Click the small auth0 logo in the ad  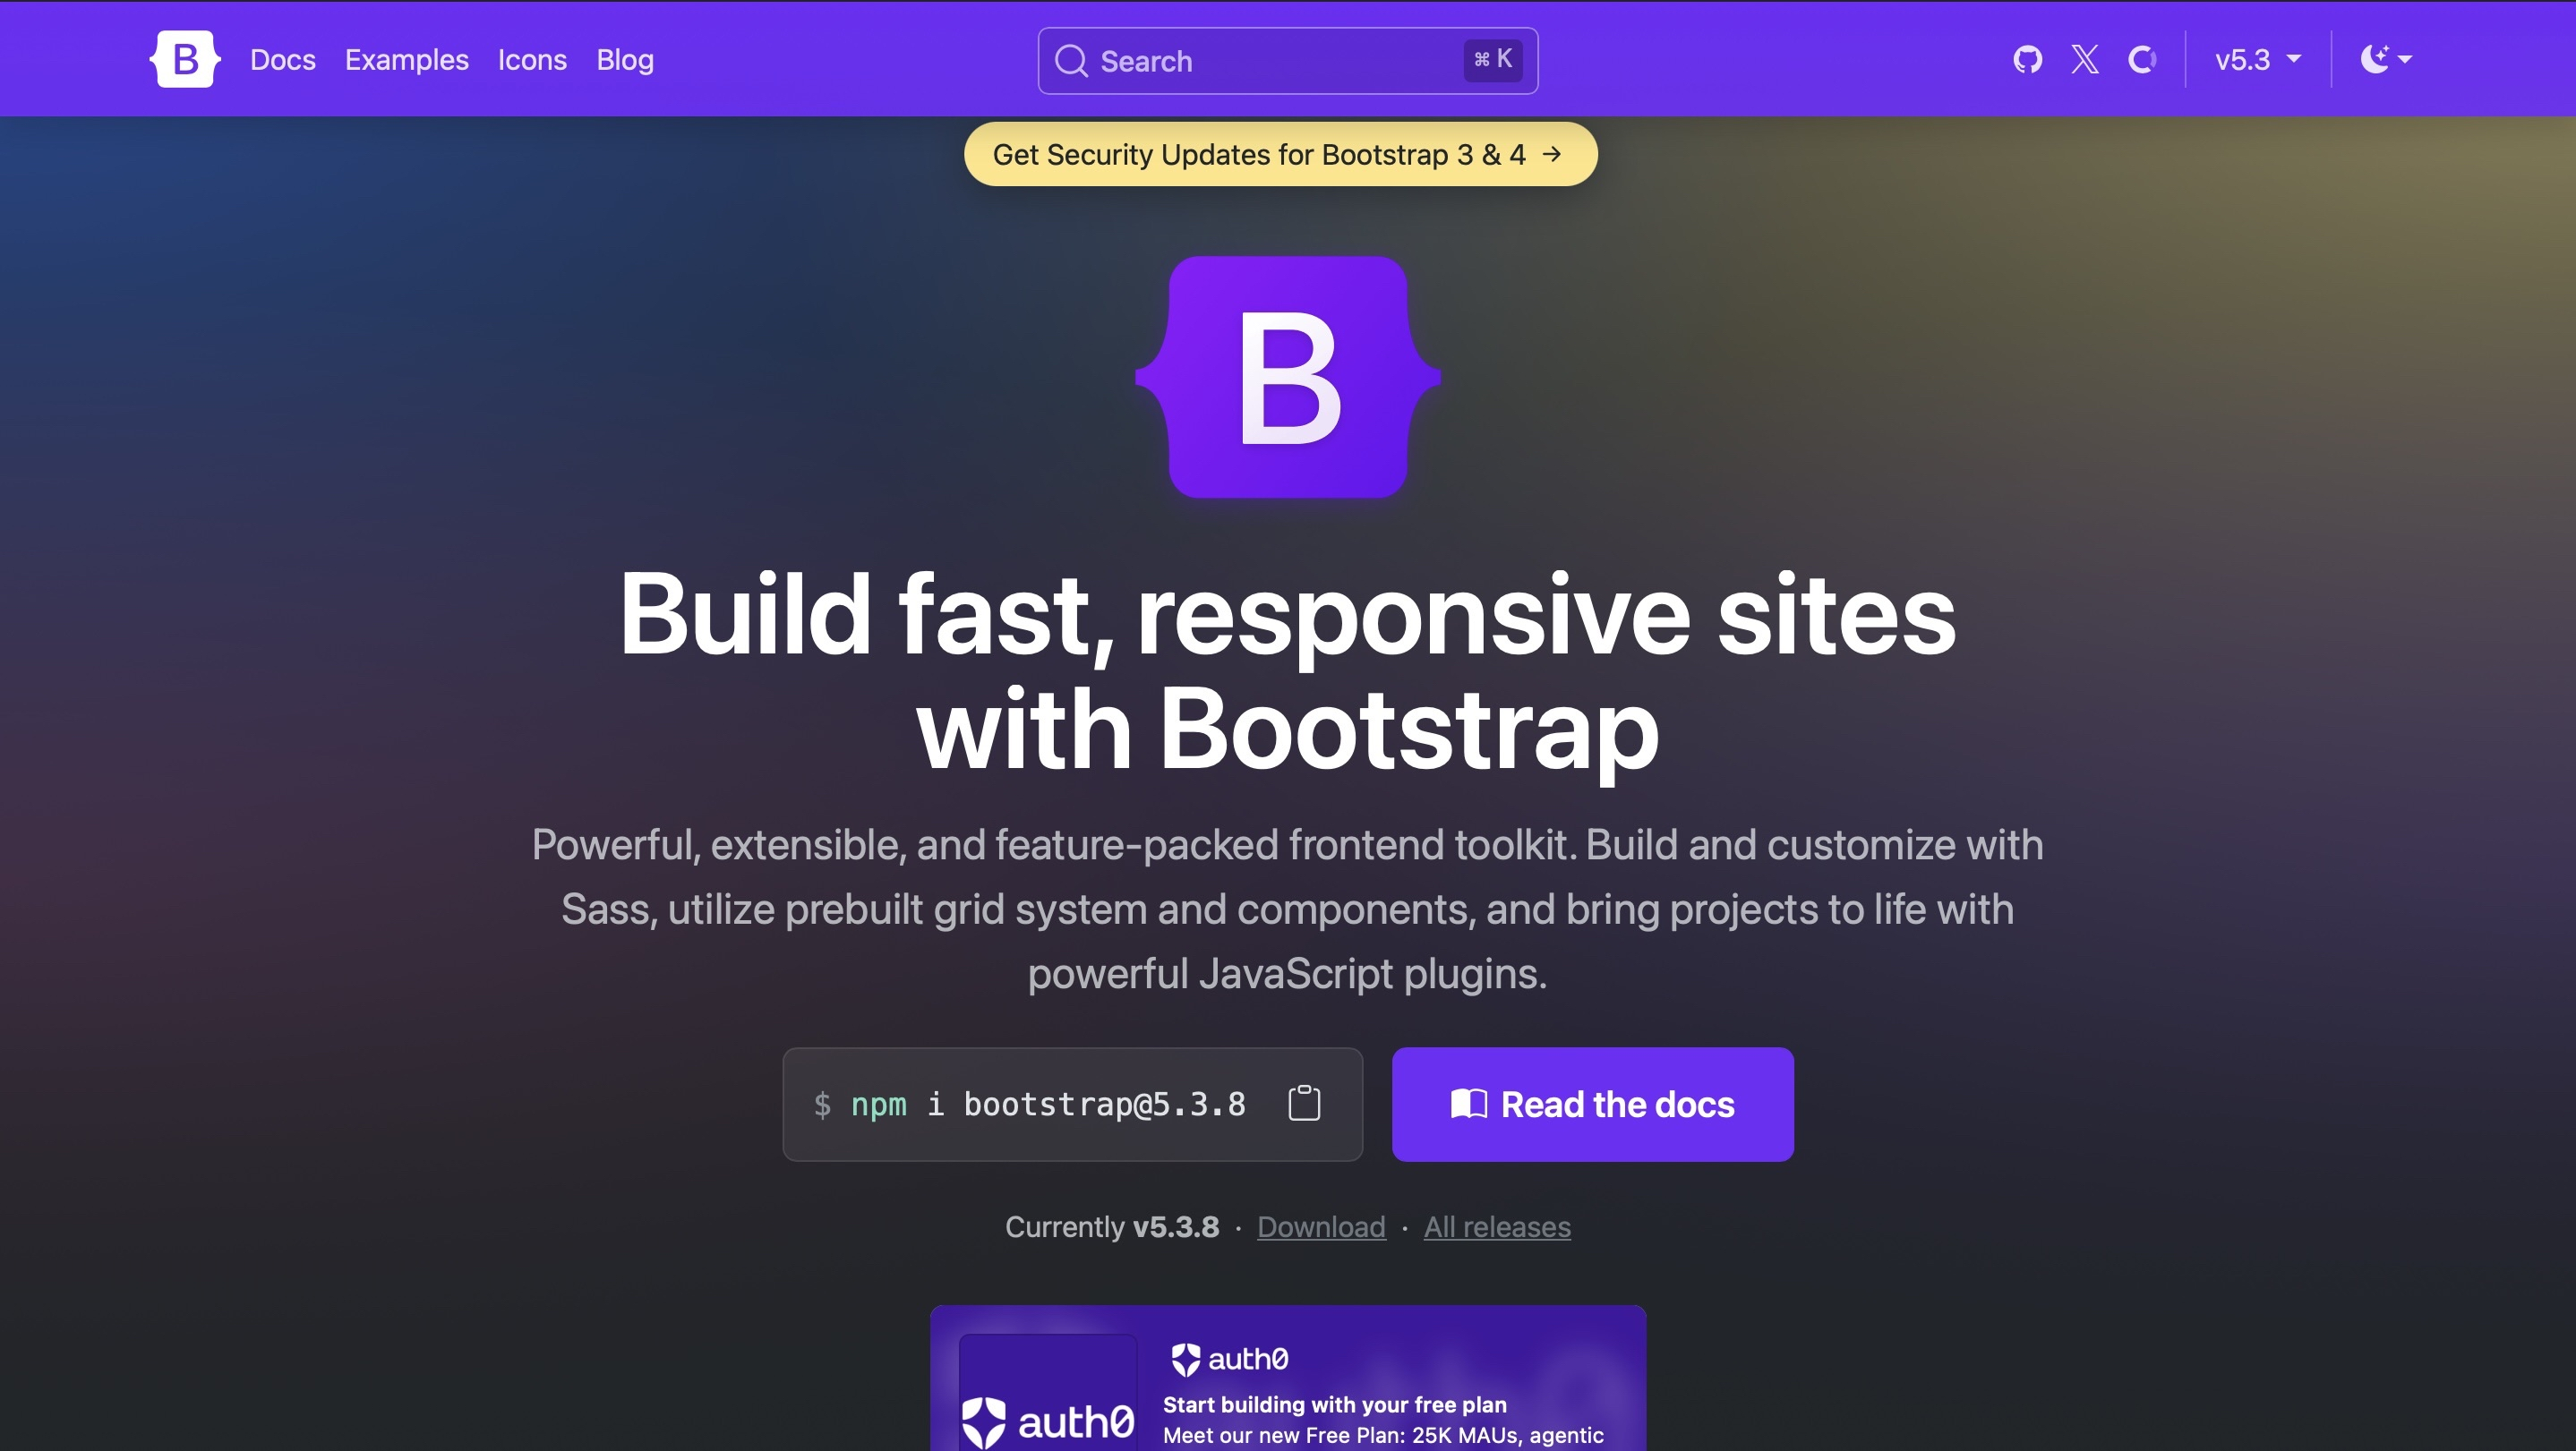1229,1359
